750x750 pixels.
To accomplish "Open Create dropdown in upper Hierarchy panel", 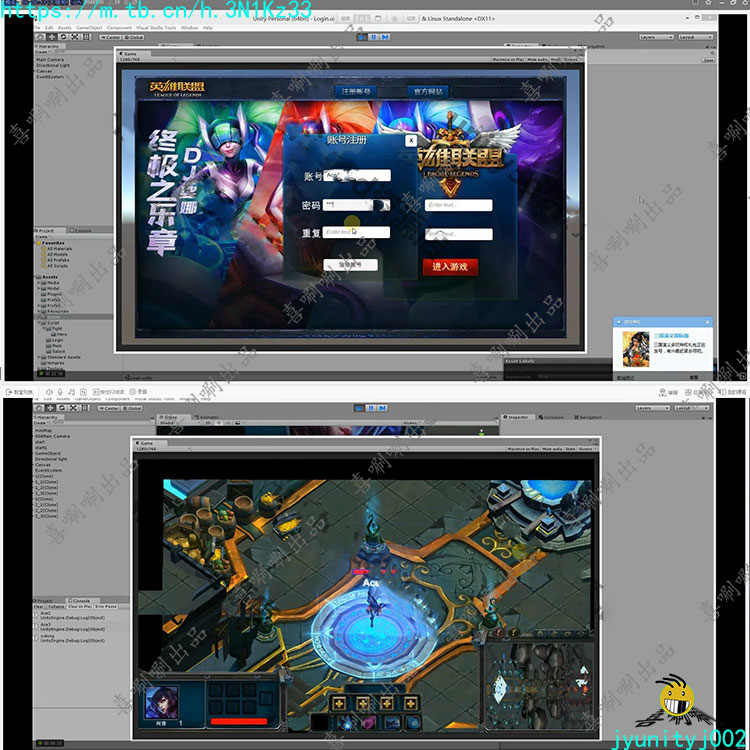I will [42, 52].
